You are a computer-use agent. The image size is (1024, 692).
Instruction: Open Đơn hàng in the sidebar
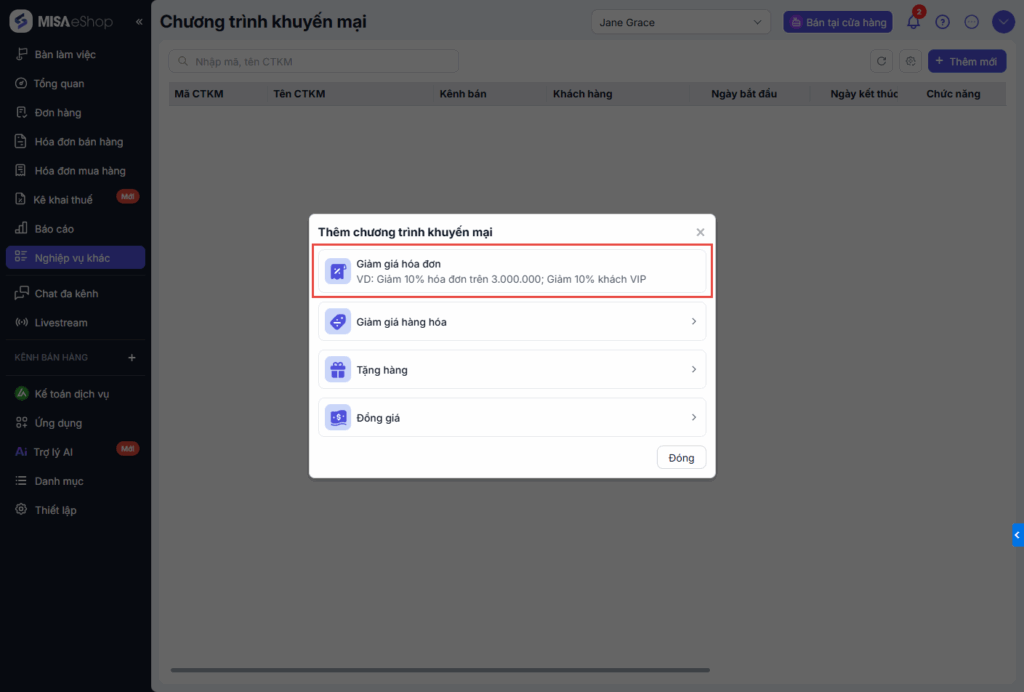[58, 113]
